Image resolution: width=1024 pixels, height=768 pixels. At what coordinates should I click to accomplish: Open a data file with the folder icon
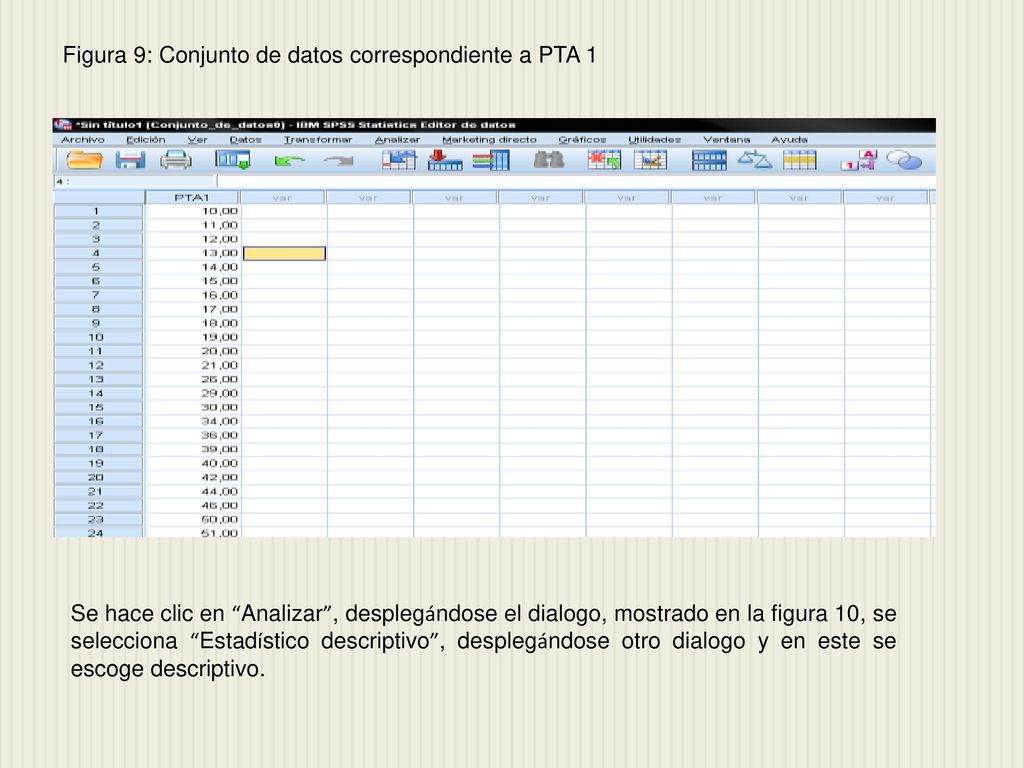tap(85, 160)
